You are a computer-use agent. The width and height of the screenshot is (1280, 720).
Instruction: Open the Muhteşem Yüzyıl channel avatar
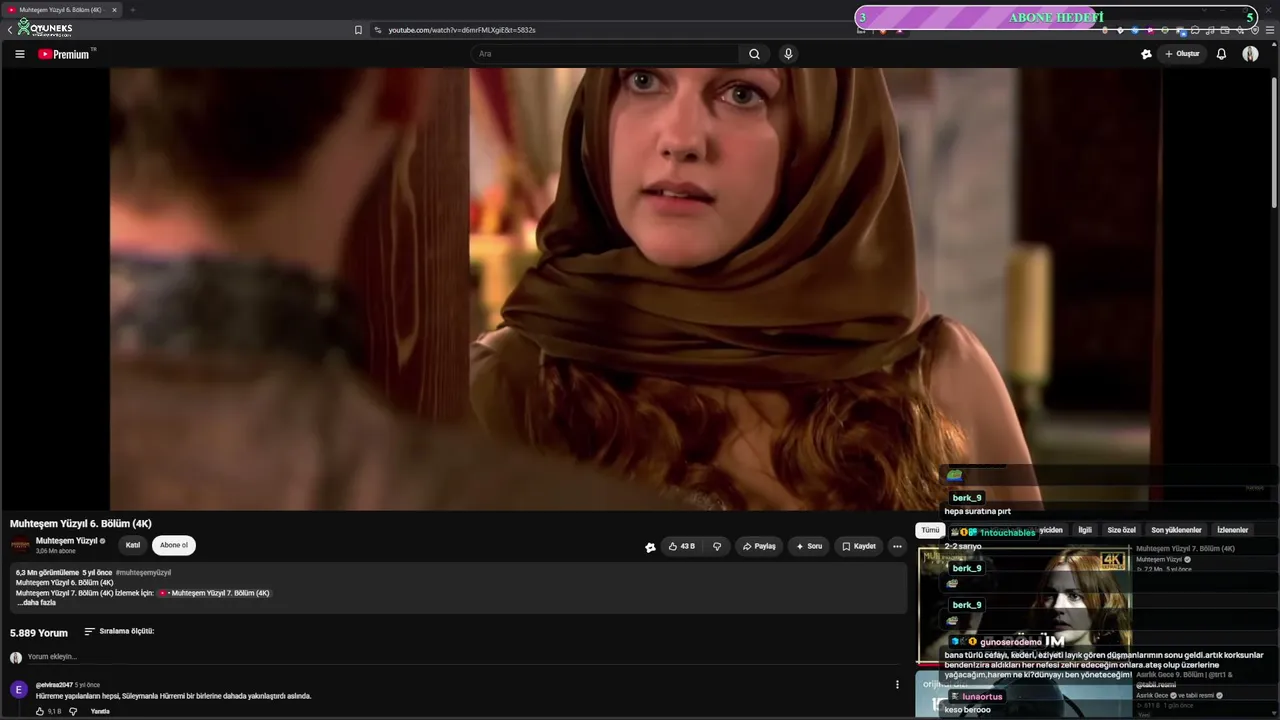pyautogui.click(x=20, y=545)
